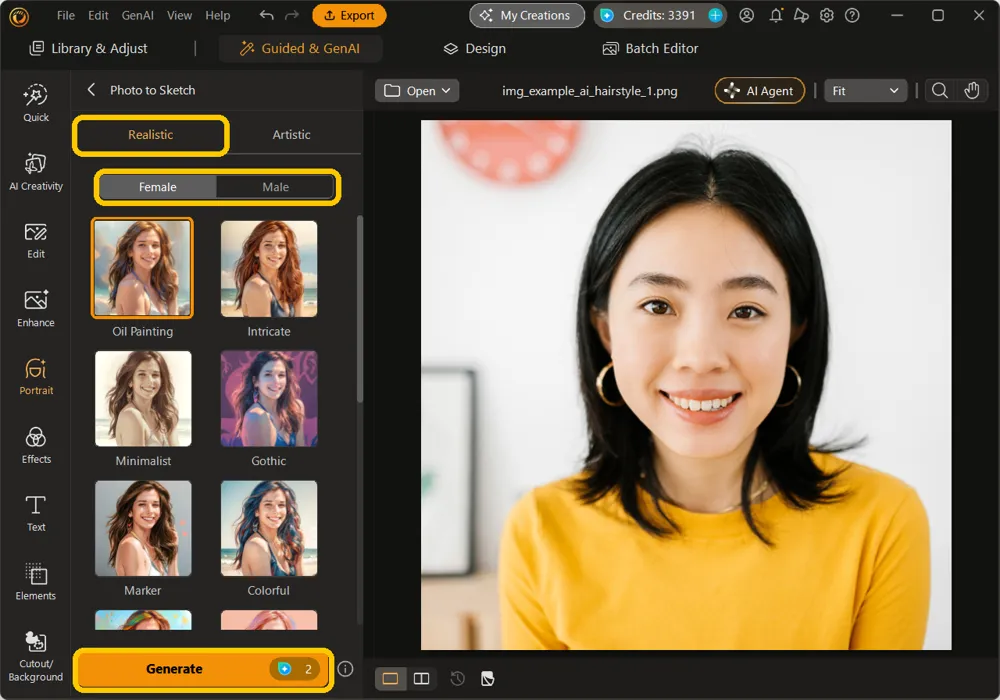
Task: Choose the Oil Painting style thumbnail
Action: (142, 268)
